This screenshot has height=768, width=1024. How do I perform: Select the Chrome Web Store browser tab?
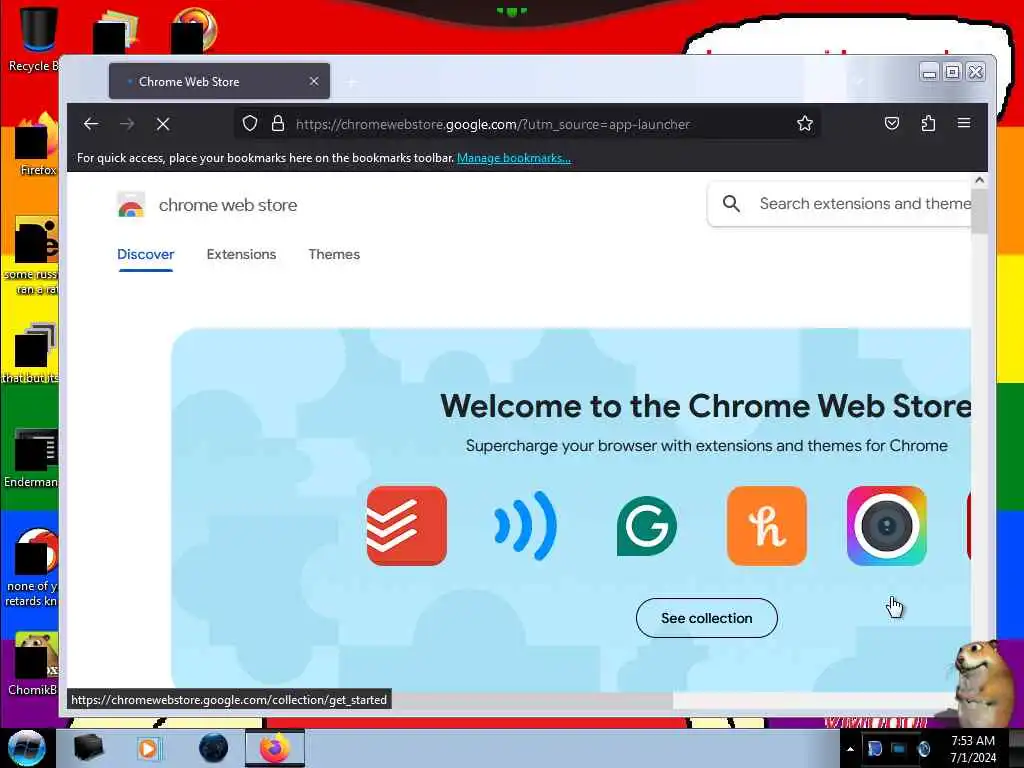point(219,81)
